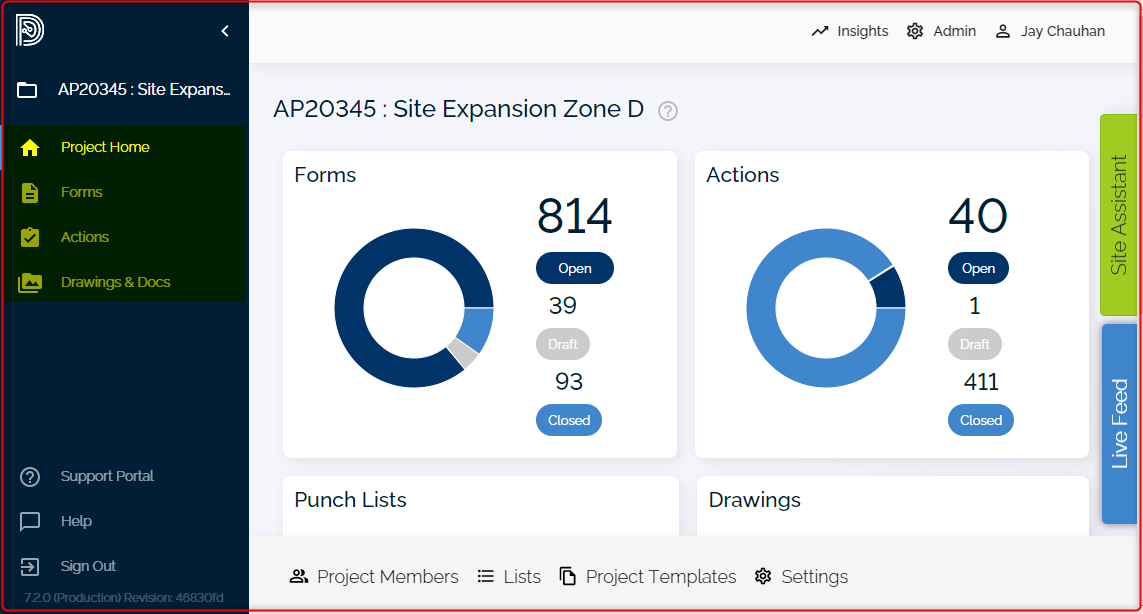The image size is (1143, 614).
Task: Click the Admin gear icon
Action: tap(915, 31)
